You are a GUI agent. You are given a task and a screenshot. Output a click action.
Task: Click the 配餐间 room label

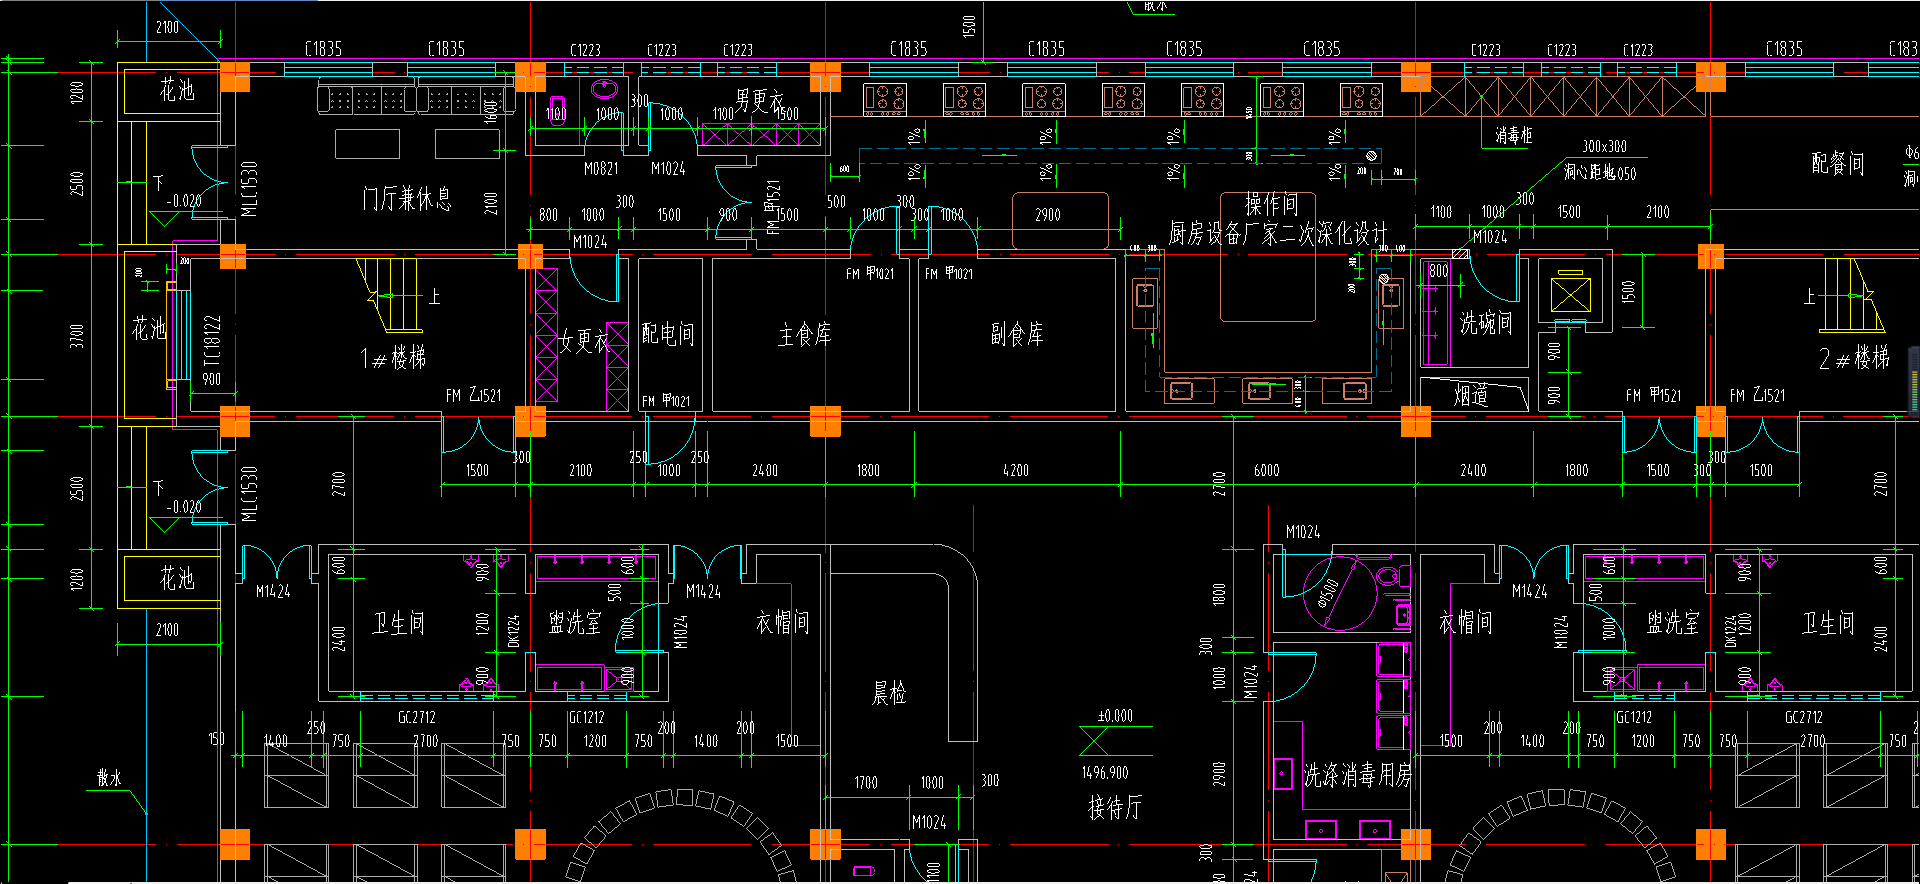pyautogui.click(x=1838, y=164)
